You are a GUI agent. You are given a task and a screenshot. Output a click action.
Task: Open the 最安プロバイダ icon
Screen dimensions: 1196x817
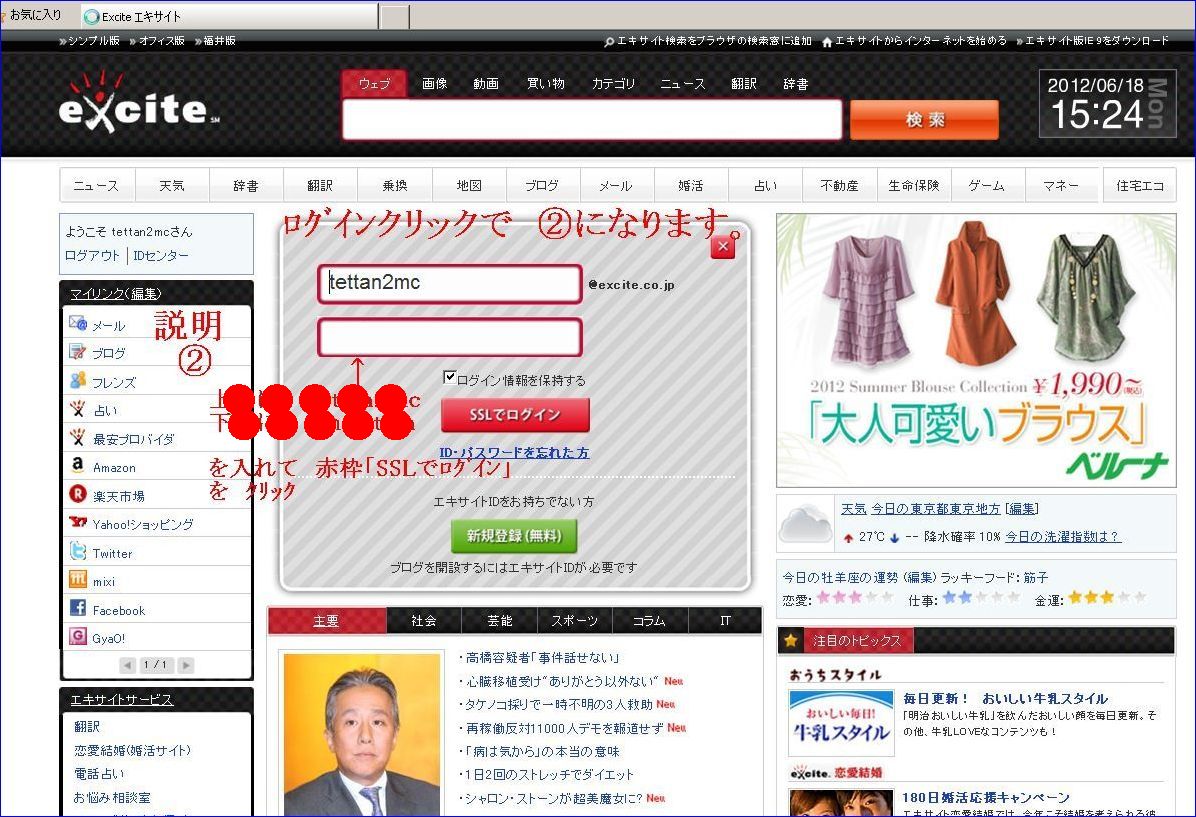[x=78, y=437]
